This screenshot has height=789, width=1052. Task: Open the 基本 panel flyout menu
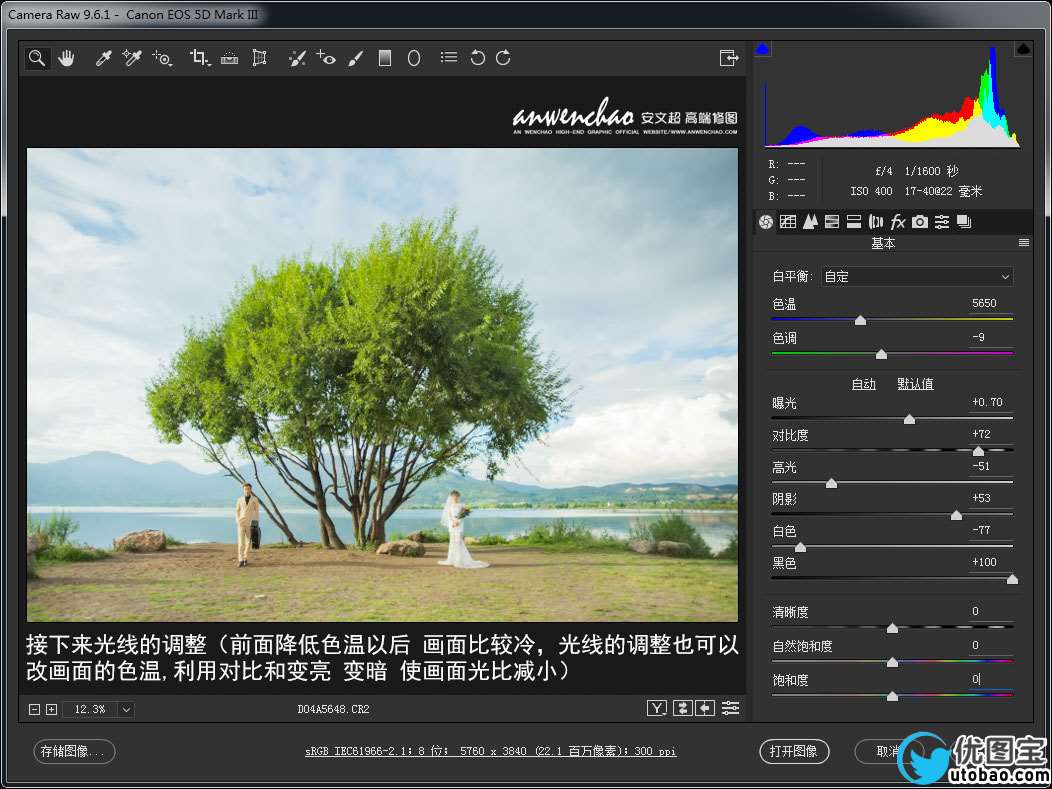pos(1023,243)
